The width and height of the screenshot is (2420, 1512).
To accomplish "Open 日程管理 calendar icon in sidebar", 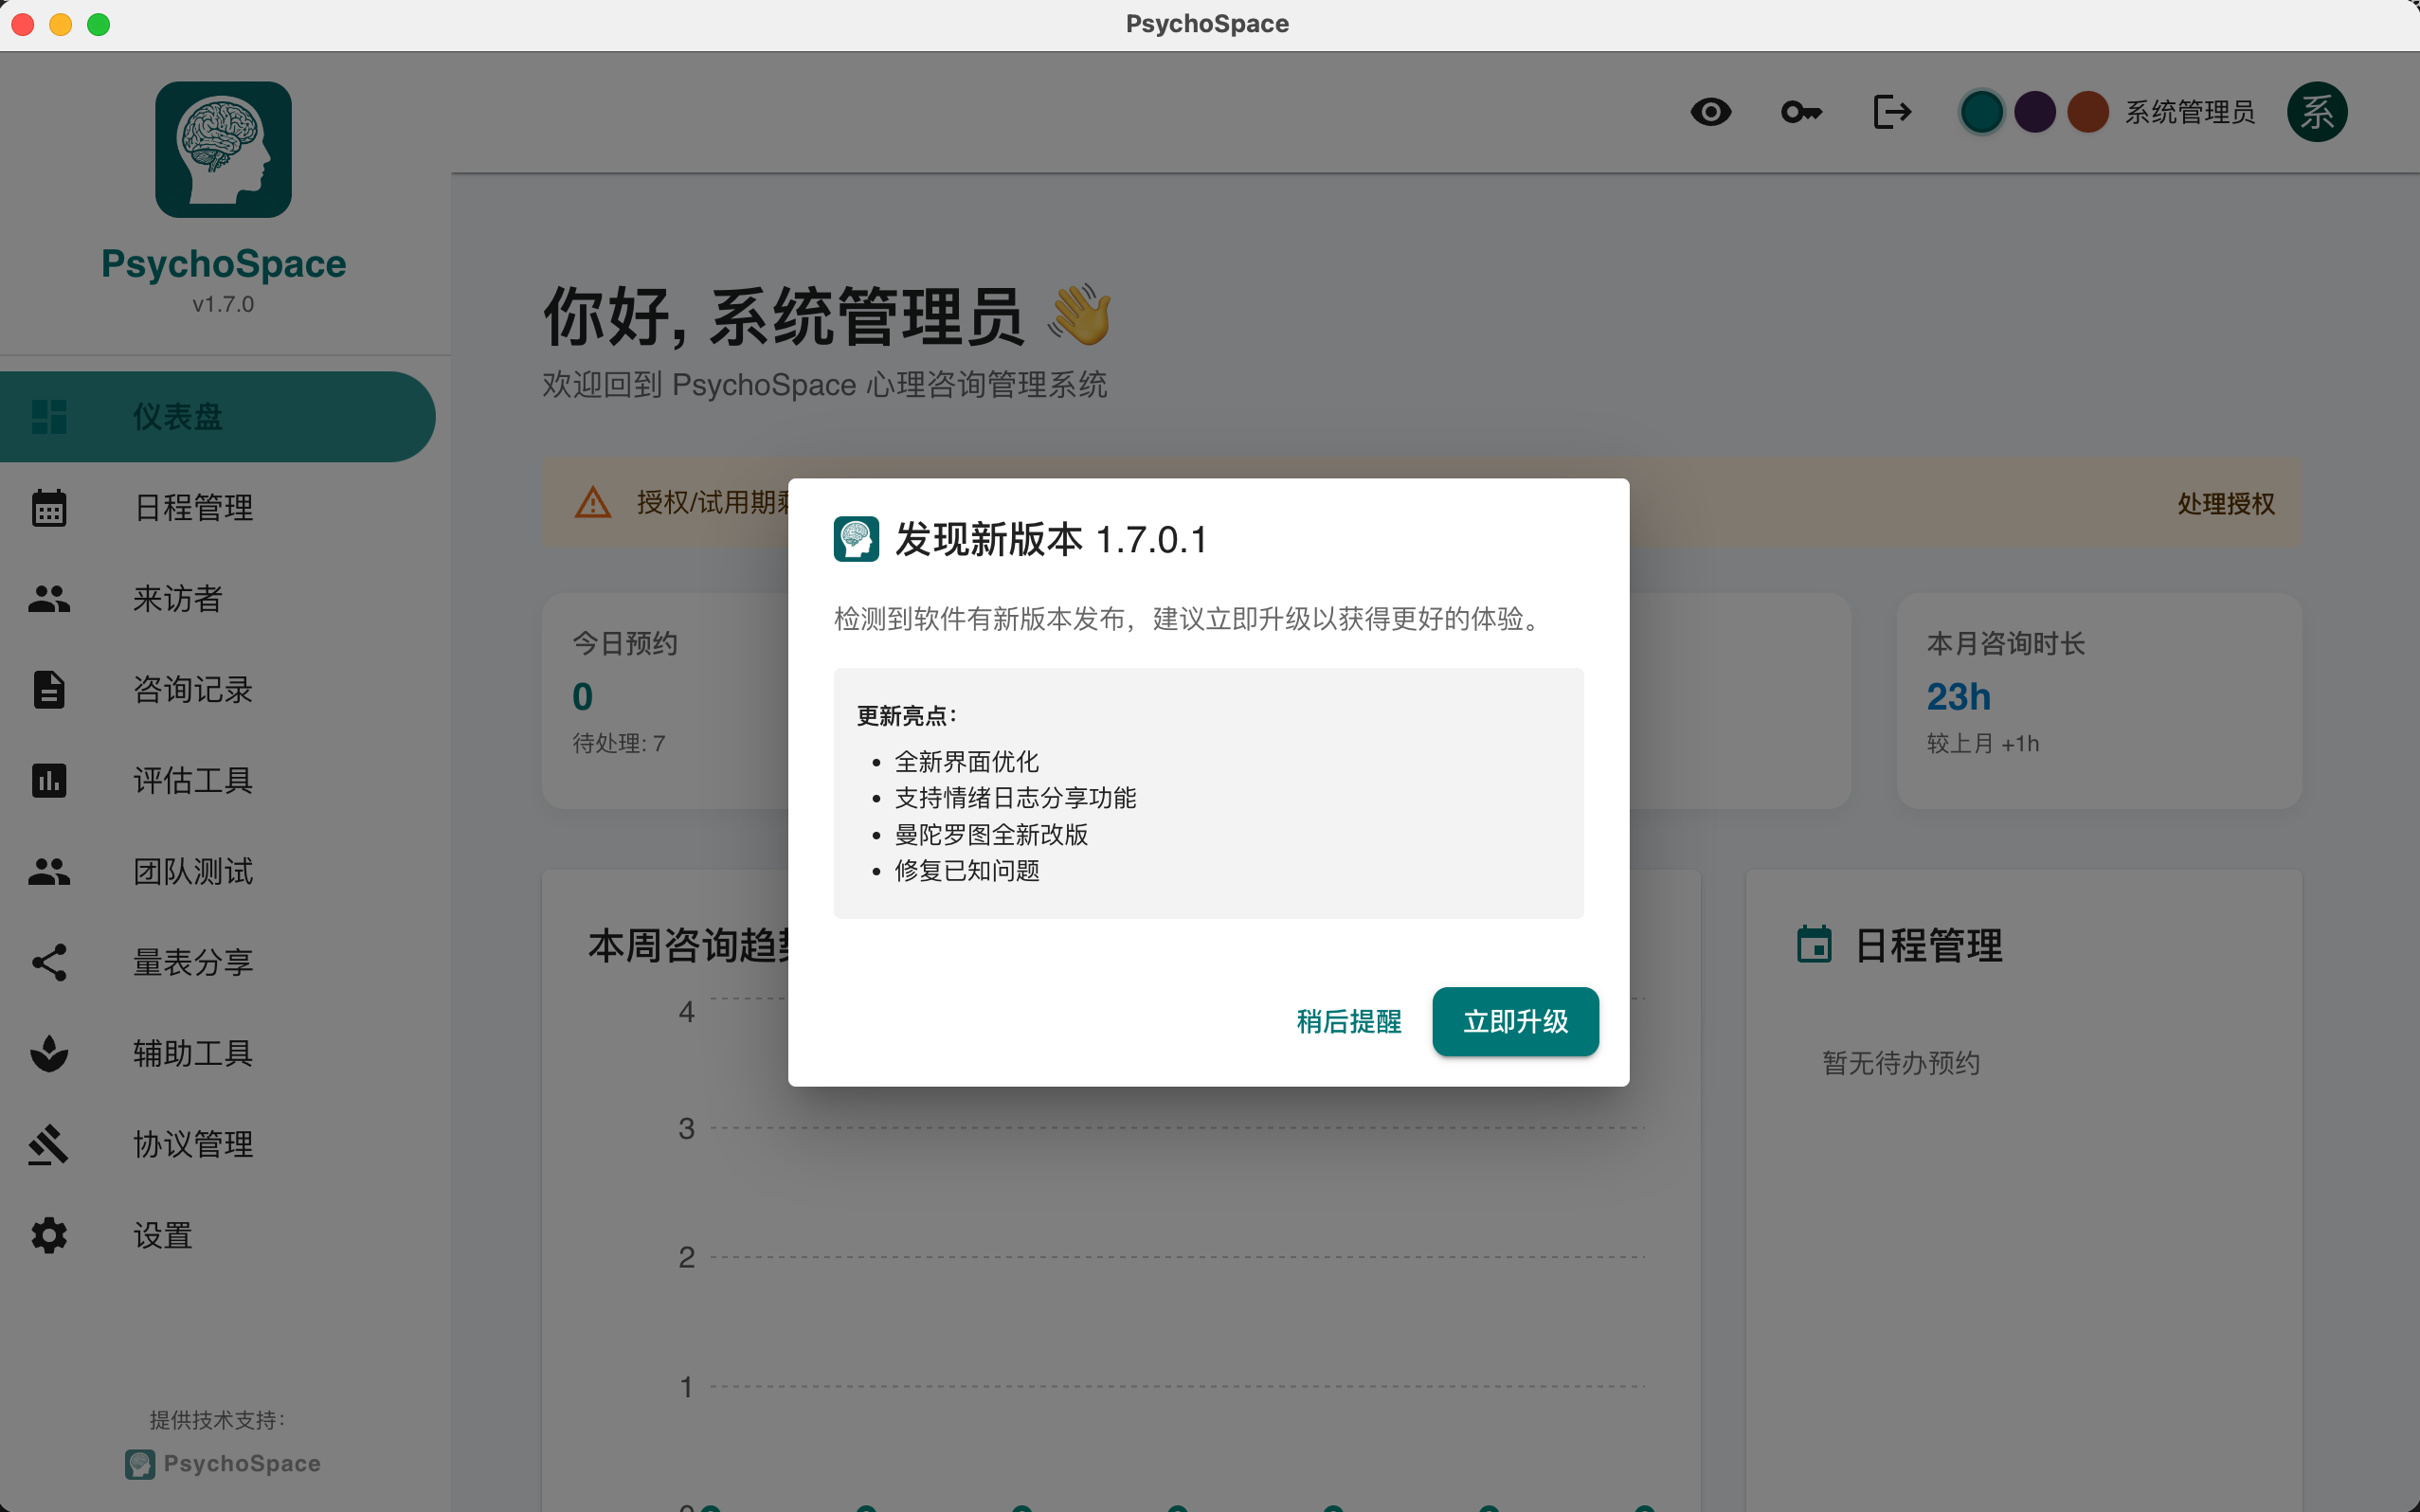I will point(49,508).
